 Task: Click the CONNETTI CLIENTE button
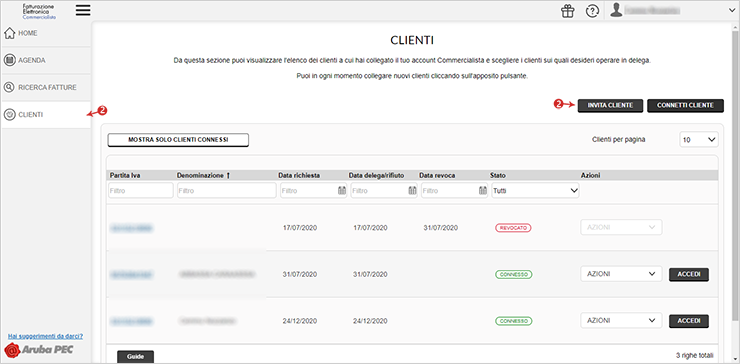[x=685, y=105]
